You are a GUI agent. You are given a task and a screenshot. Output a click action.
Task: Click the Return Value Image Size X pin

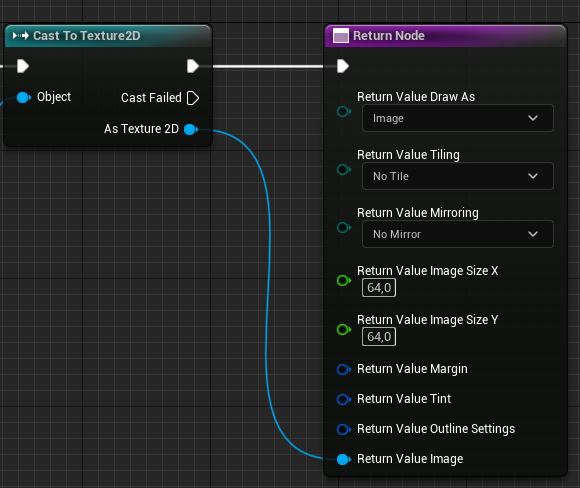[x=344, y=280]
